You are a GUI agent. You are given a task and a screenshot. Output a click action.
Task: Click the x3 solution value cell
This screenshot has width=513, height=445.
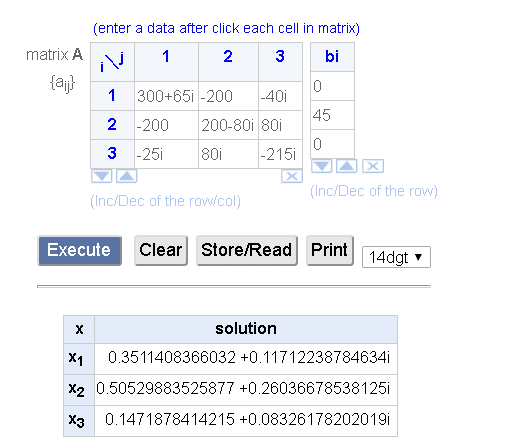[246, 421]
